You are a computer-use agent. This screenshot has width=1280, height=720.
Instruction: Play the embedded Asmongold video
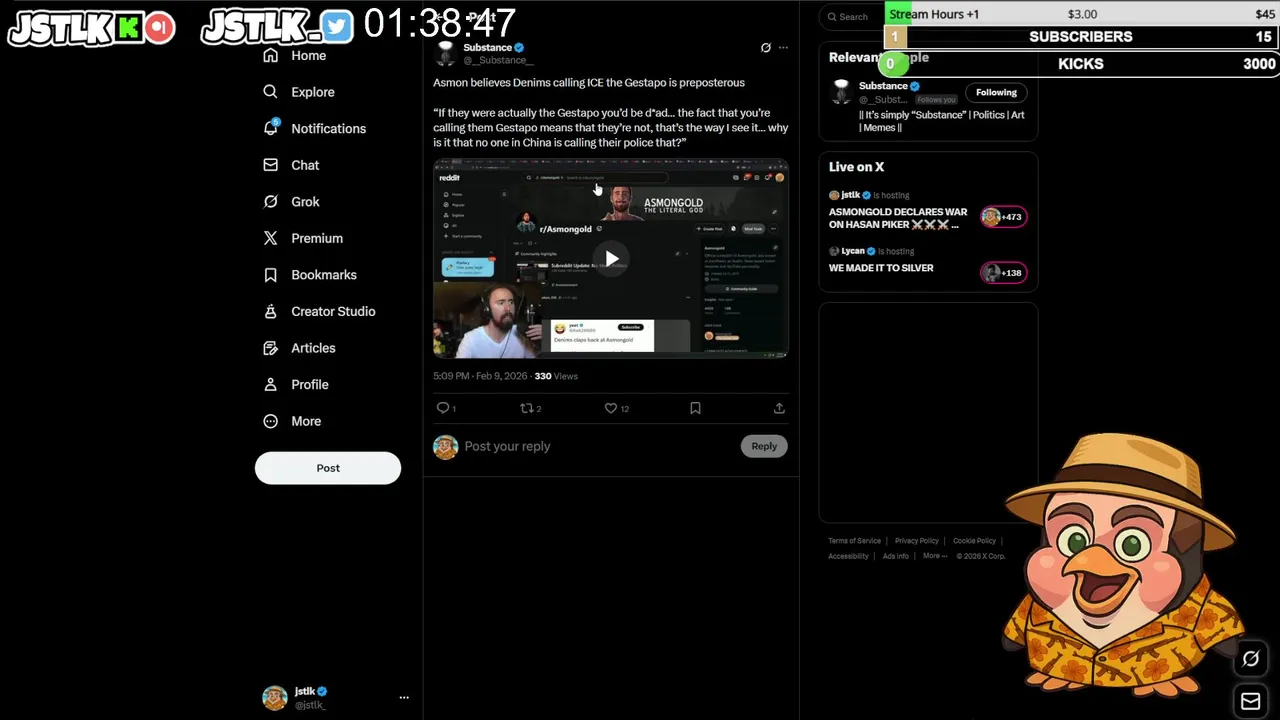pyautogui.click(x=611, y=258)
